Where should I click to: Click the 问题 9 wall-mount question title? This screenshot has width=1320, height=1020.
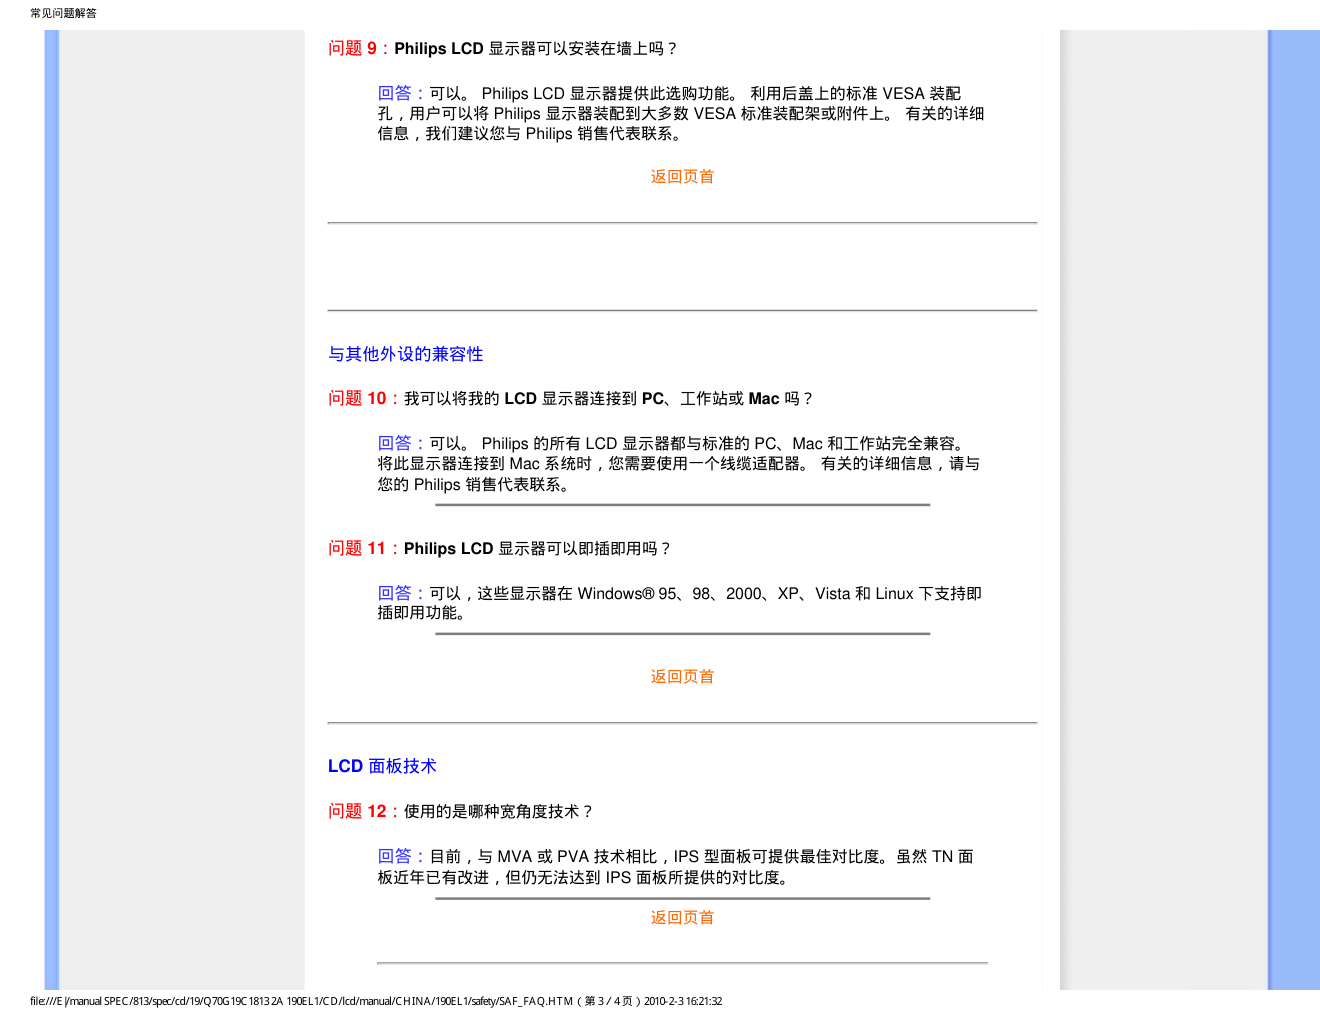pyautogui.click(x=503, y=48)
